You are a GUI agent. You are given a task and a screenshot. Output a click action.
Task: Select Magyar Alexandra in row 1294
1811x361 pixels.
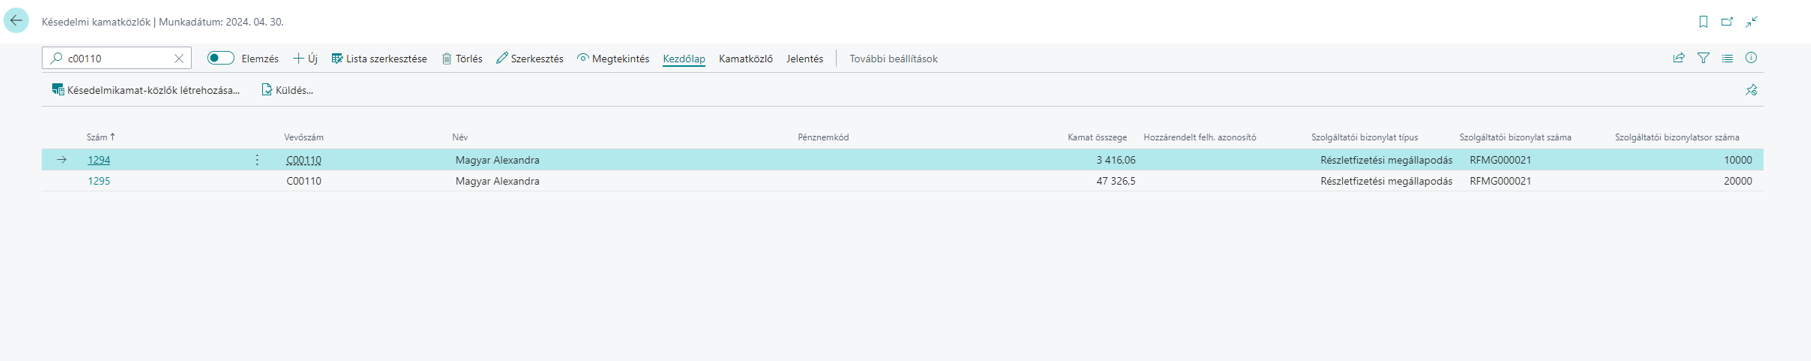tap(497, 160)
